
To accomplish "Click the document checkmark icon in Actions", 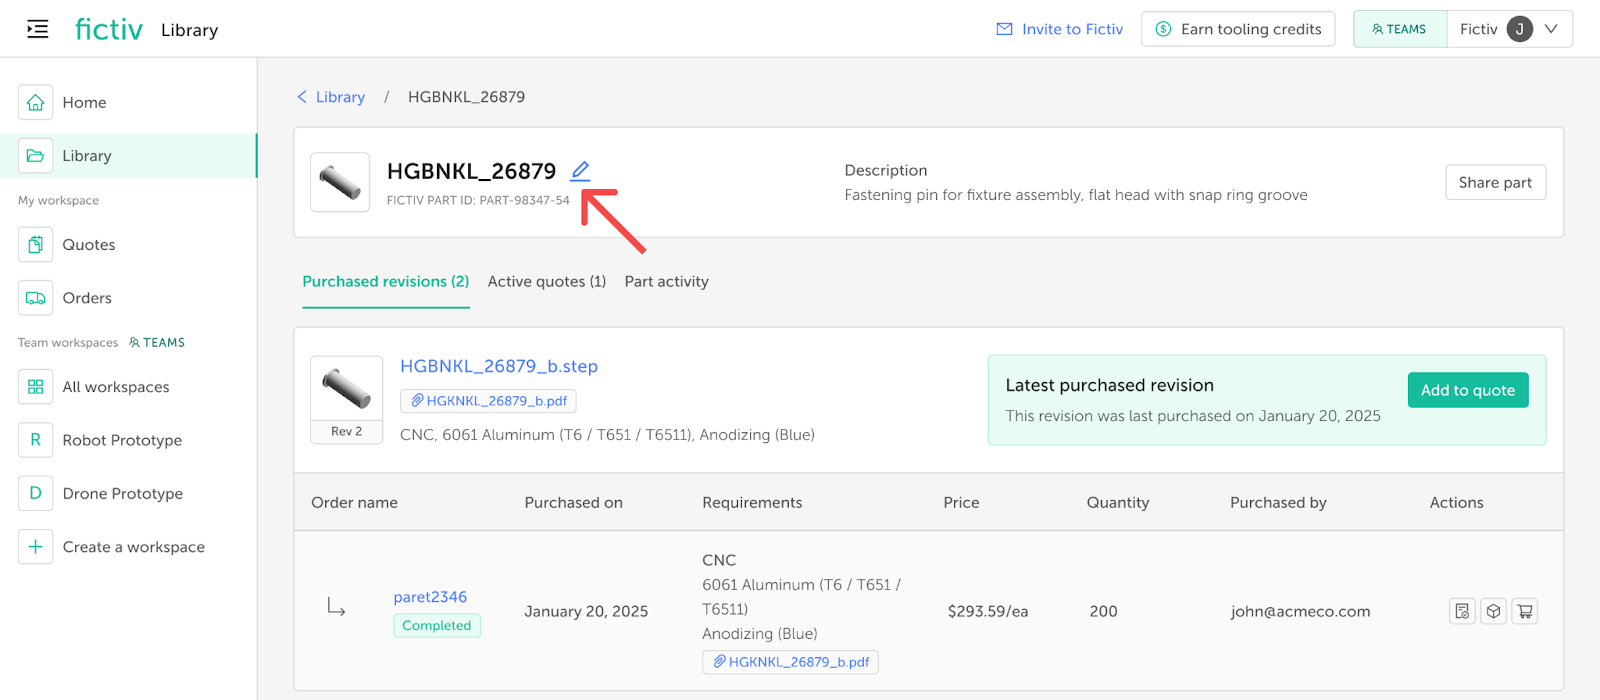I will click(x=1462, y=611).
